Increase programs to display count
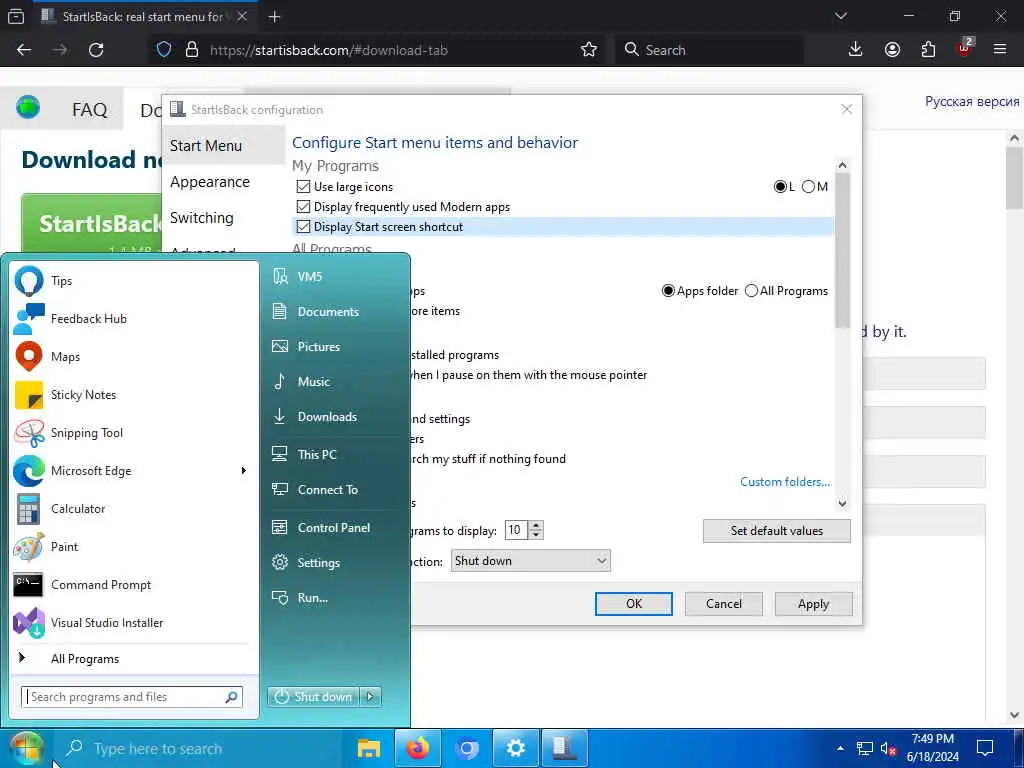This screenshot has width=1024, height=768. pos(536,526)
